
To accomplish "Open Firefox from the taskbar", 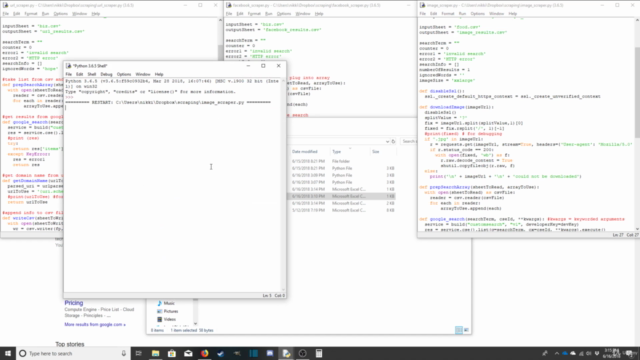I will 204,353.
